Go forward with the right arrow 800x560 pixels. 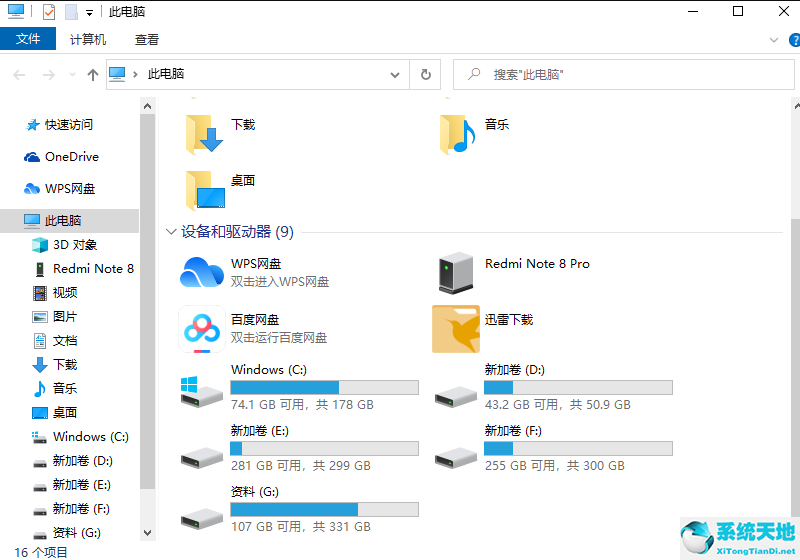click(48, 75)
